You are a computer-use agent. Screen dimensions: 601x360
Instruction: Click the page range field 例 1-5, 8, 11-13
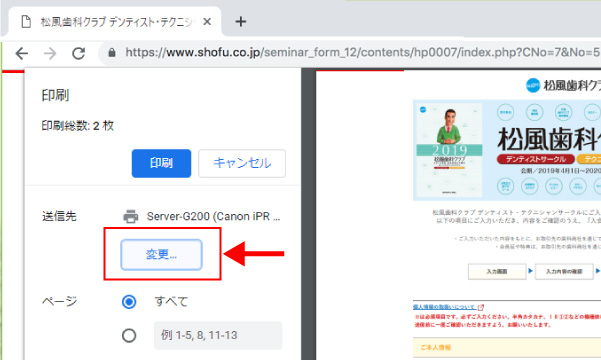[218, 335]
